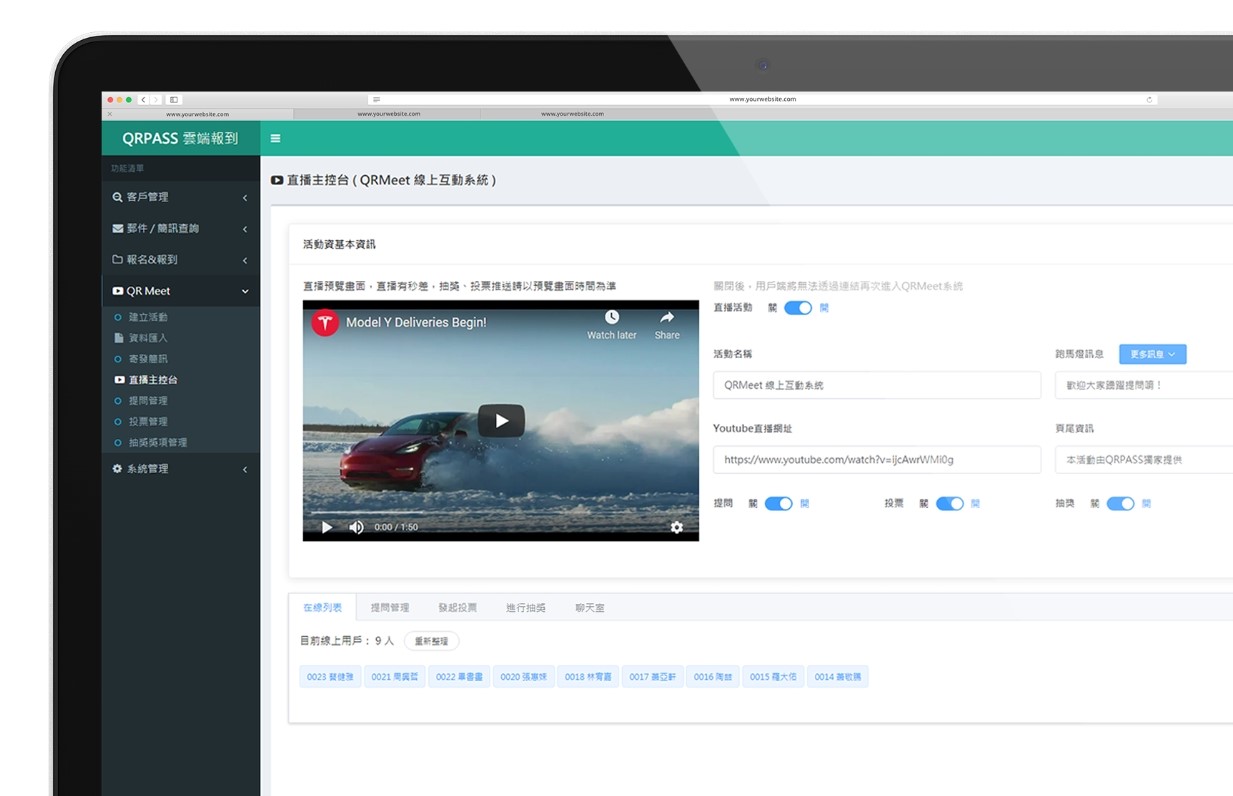This screenshot has height=796, width=1233.
Task: Click the Model Y Deliveries Begin! video title
Action: click(x=416, y=323)
